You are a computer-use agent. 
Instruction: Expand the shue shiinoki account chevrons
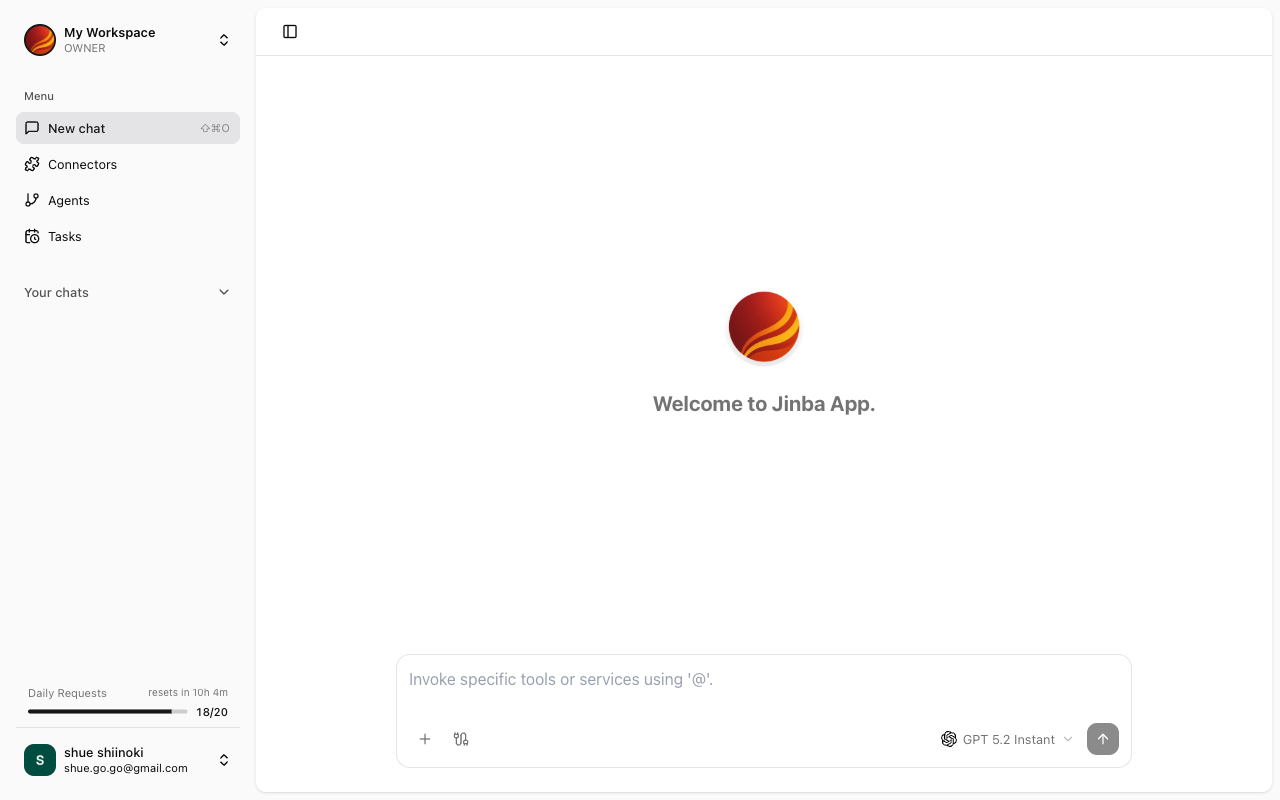click(x=224, y=760)
